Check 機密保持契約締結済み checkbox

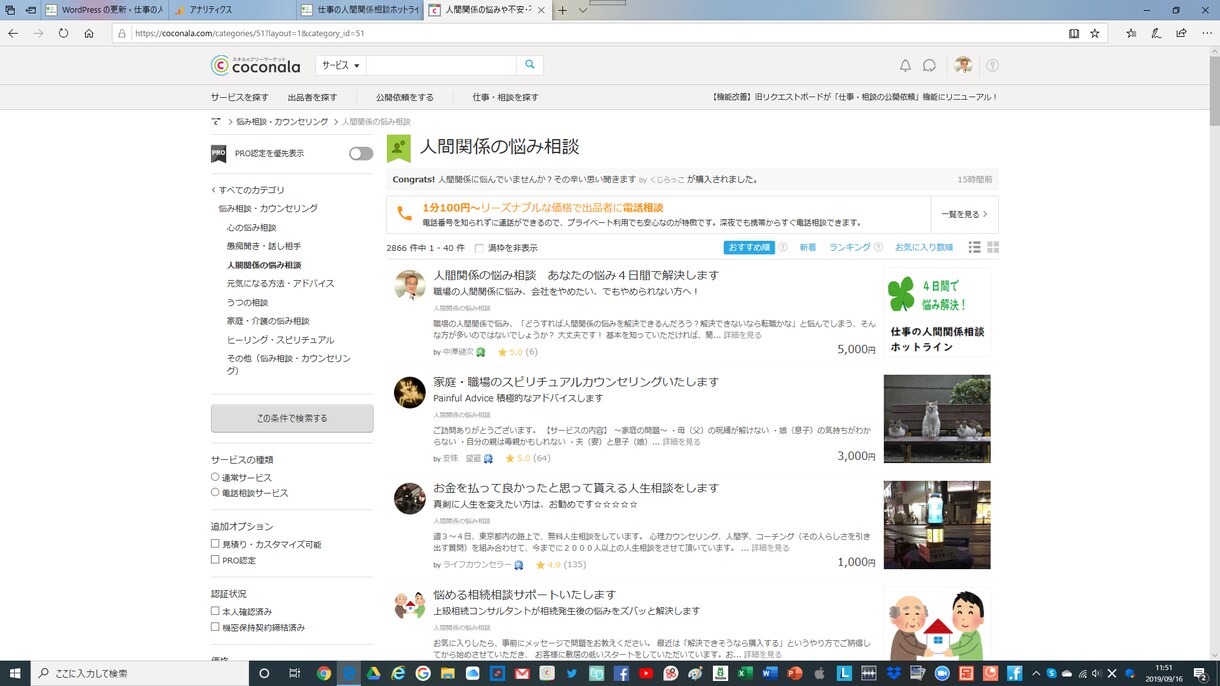click(215, 627)
